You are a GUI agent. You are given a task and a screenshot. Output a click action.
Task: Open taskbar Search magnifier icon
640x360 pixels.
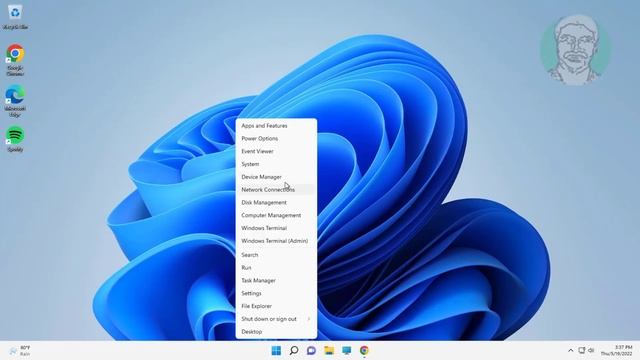pyautogui.click(x=294, y=350)
